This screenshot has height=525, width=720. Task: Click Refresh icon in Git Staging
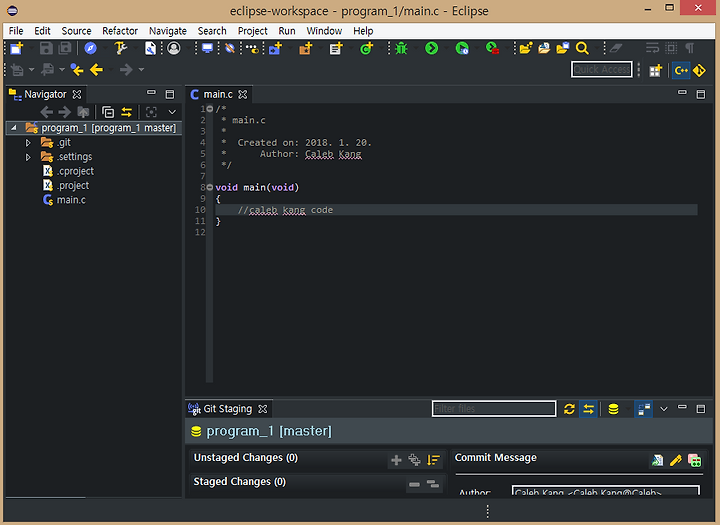[569, 409]
